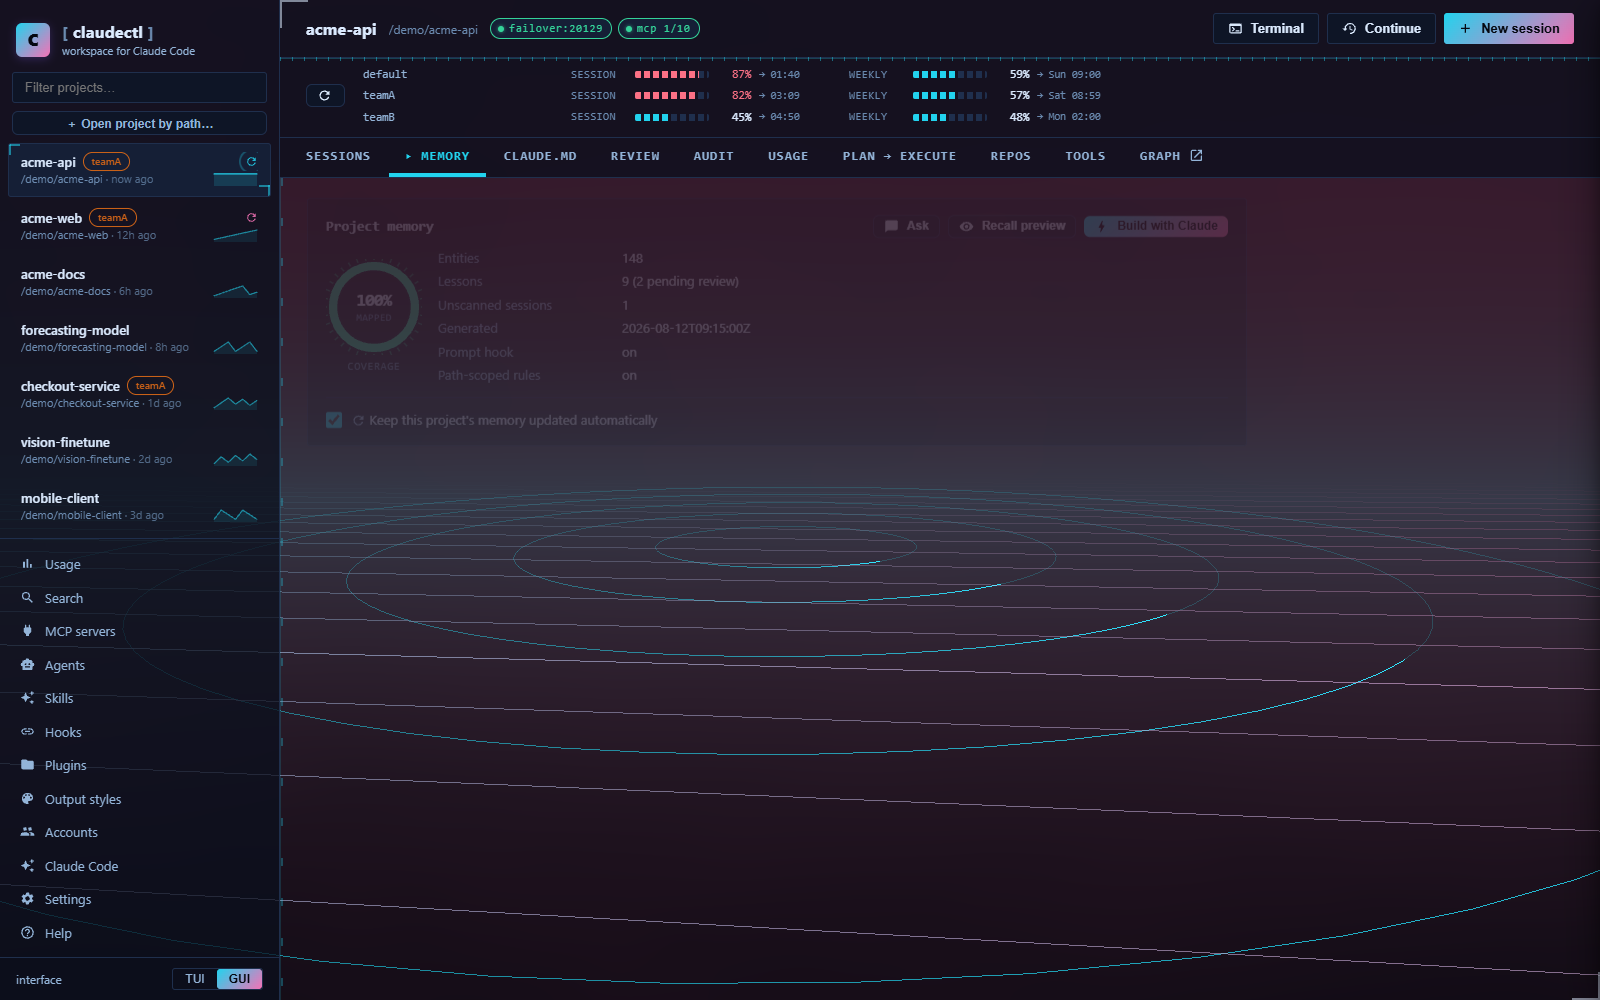Click the Search magnifier icon in the sidebar
This screenshot has height=1000, width=1600.
point(27,598)
